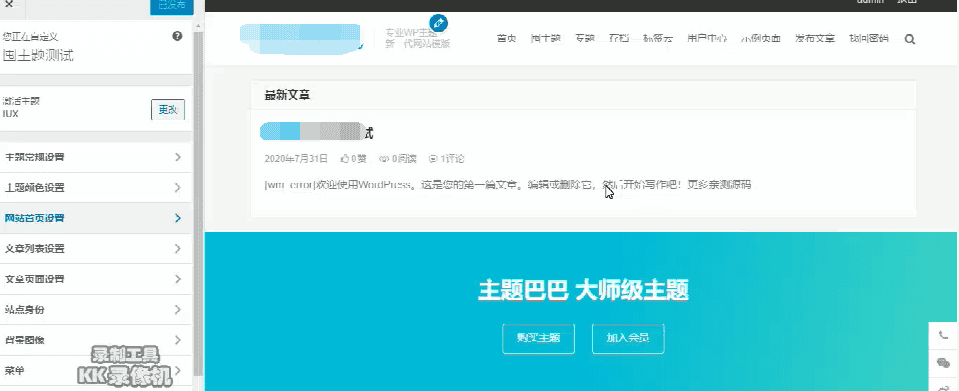Click the blue 已发布 publish button

click(x=172, y=6)
